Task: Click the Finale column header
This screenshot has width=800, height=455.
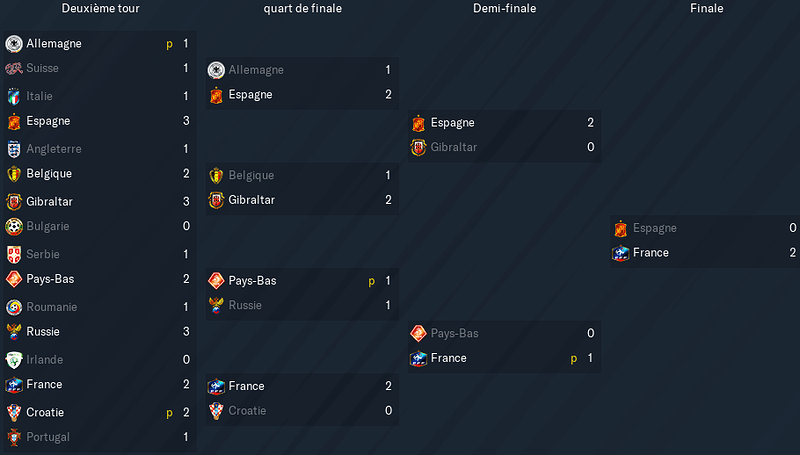Action: 707,8
